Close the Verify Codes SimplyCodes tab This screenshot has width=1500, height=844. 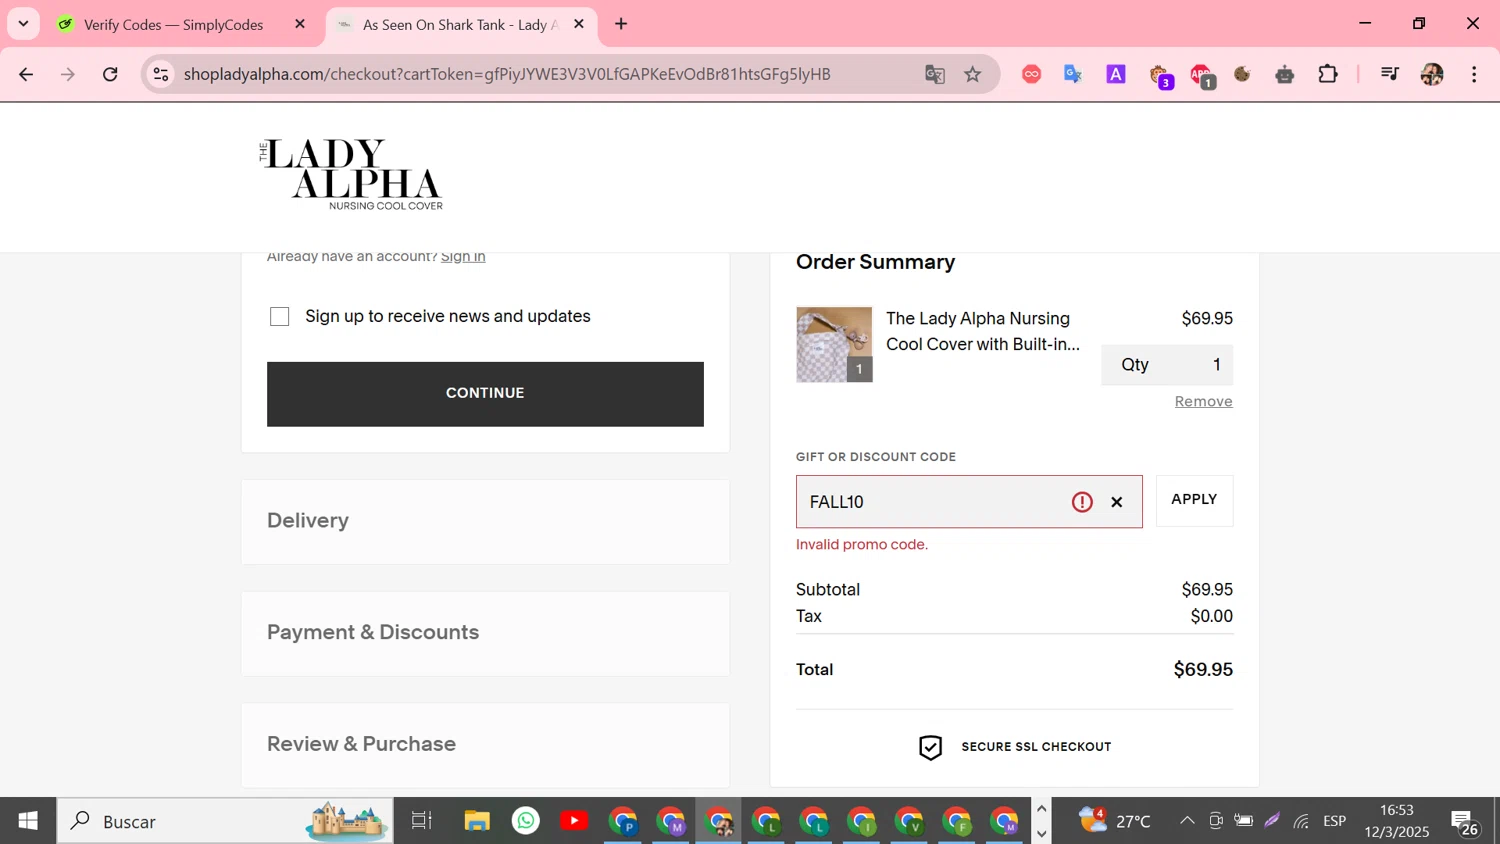coord(300,24)
